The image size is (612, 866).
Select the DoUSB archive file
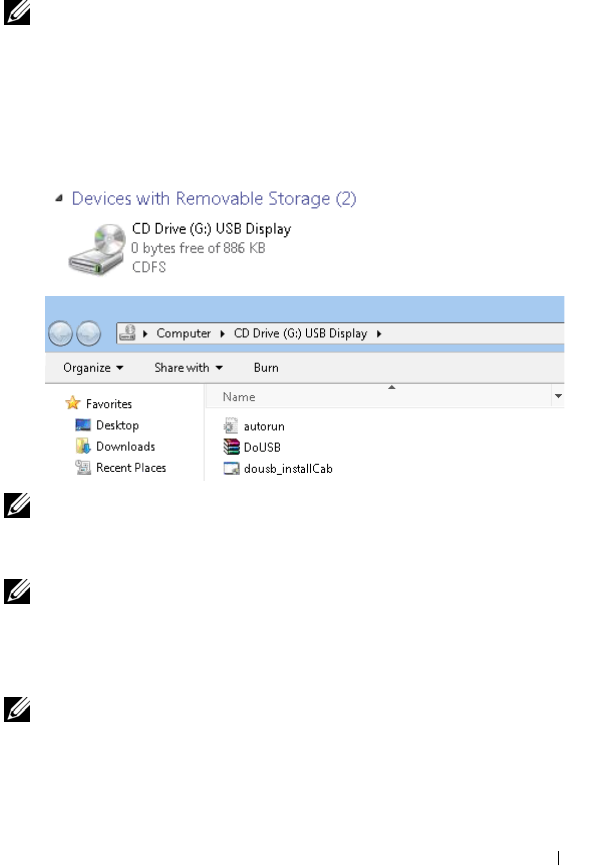[x=262, y=447]
